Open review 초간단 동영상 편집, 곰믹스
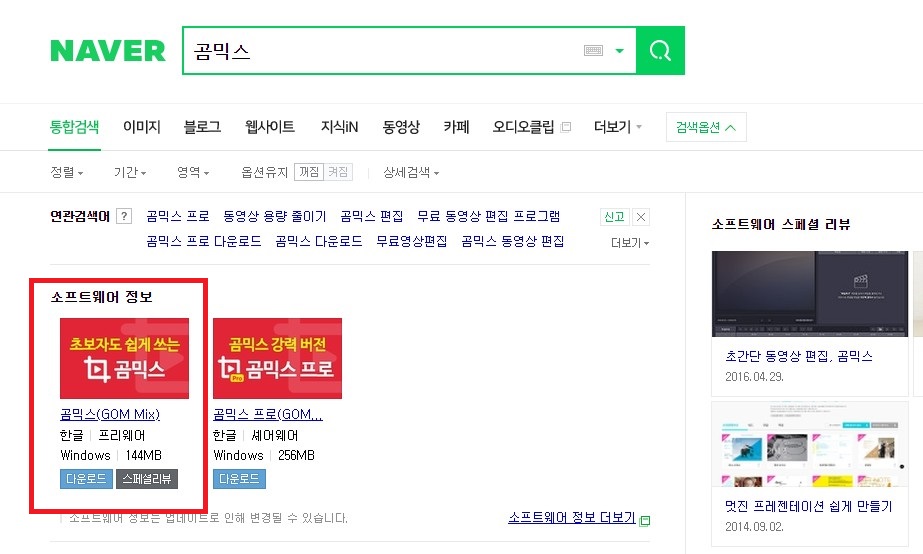Image resolution: width=923 pixels, height=554 pixels. coord(799,356)
